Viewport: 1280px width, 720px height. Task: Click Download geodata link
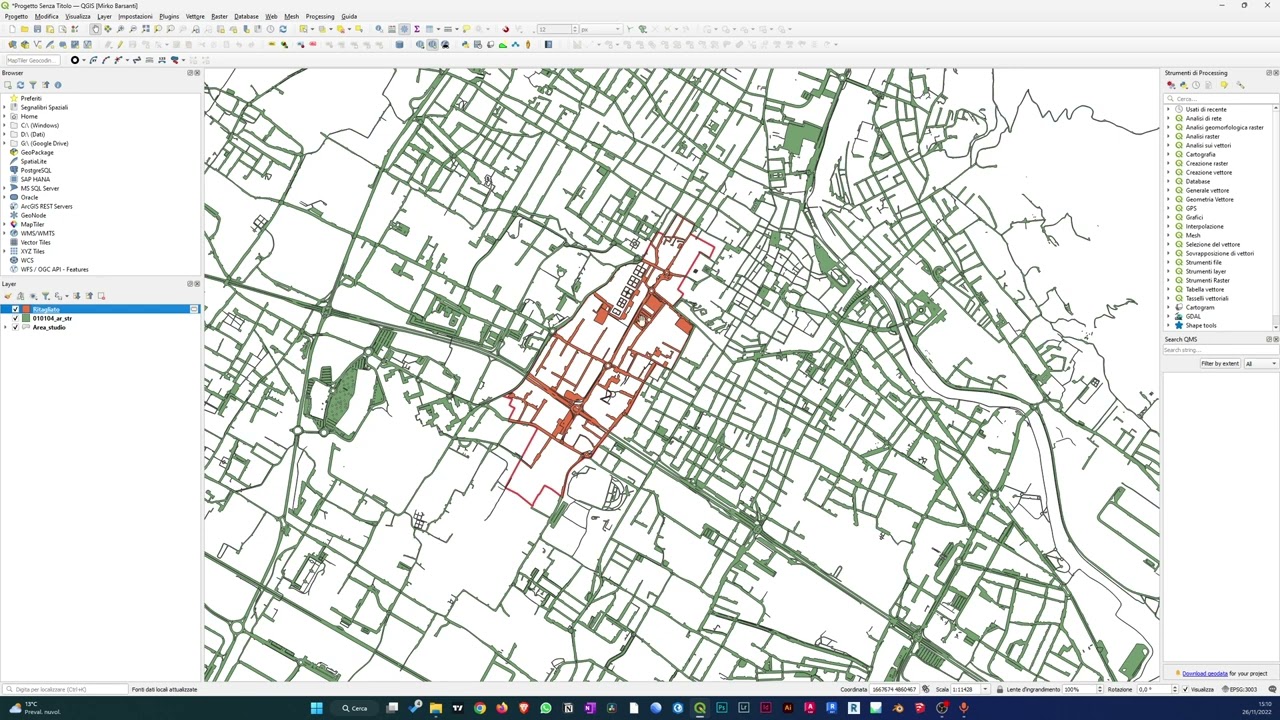pyautogui.click(x=1204, y=673)
